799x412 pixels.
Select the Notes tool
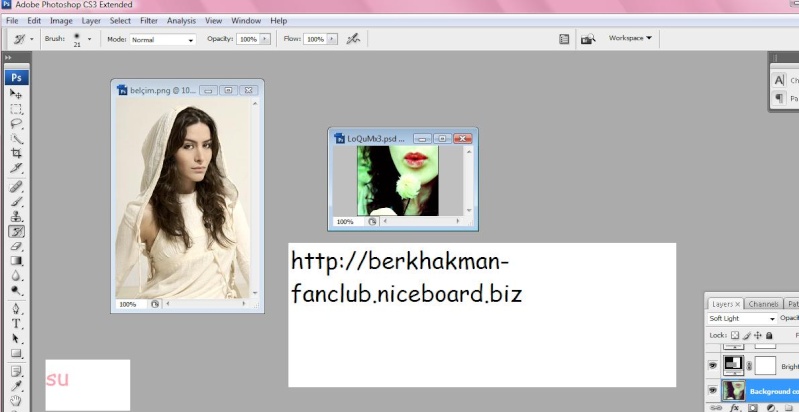(16, 371)
